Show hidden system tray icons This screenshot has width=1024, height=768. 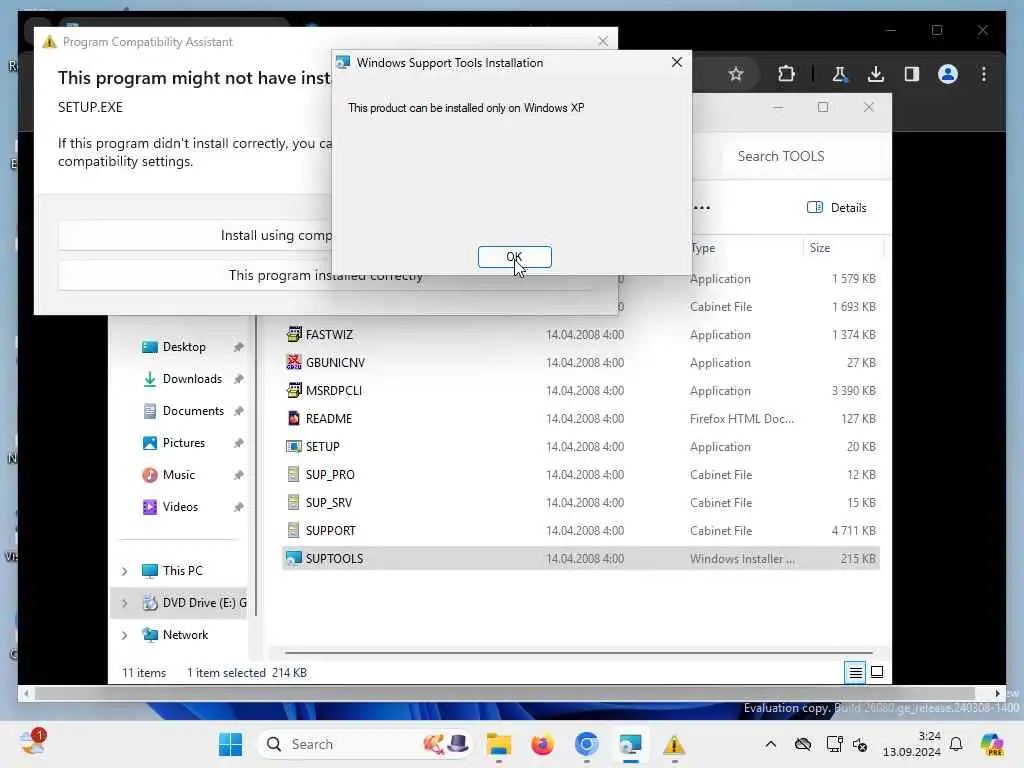tap(771, 744)
